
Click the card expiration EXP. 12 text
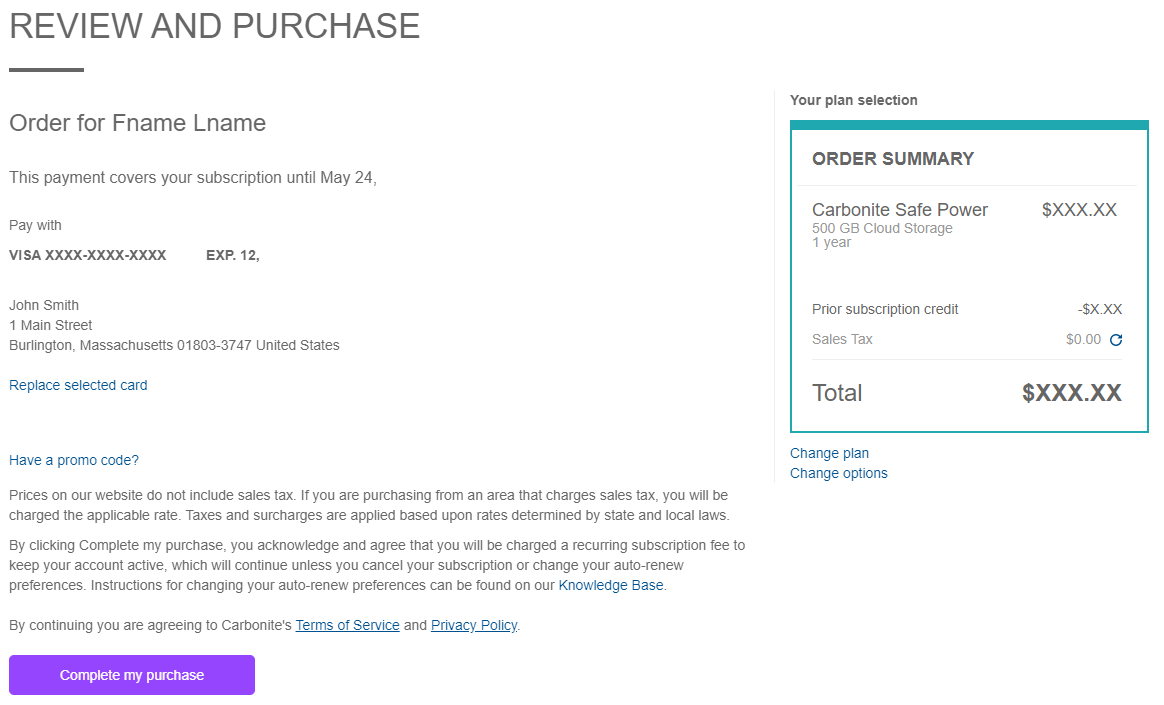(x=232, y=255)
